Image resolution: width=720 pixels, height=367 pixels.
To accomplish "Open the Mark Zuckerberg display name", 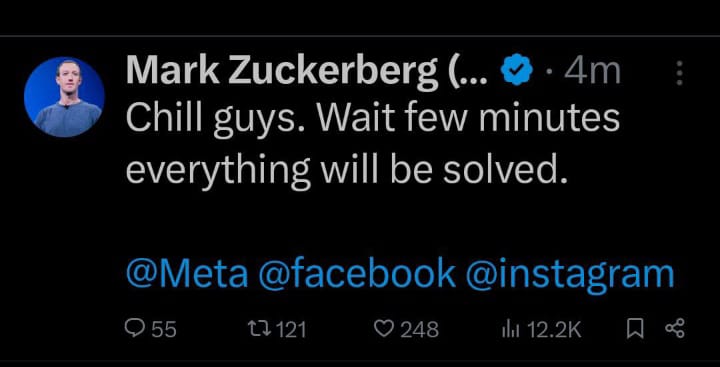I will click(306, 72).
